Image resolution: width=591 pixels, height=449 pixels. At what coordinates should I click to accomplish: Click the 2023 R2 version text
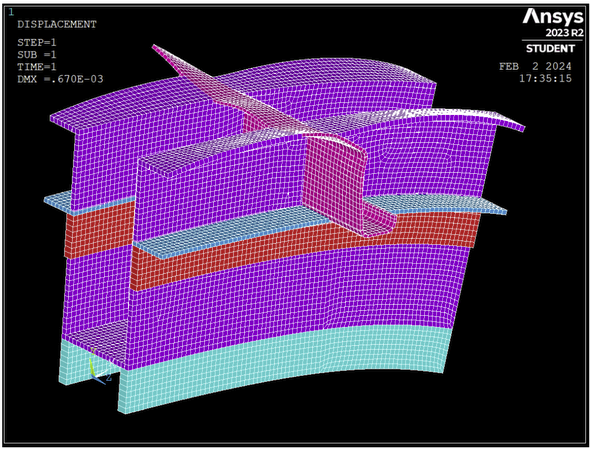click(x=564, y=33)
